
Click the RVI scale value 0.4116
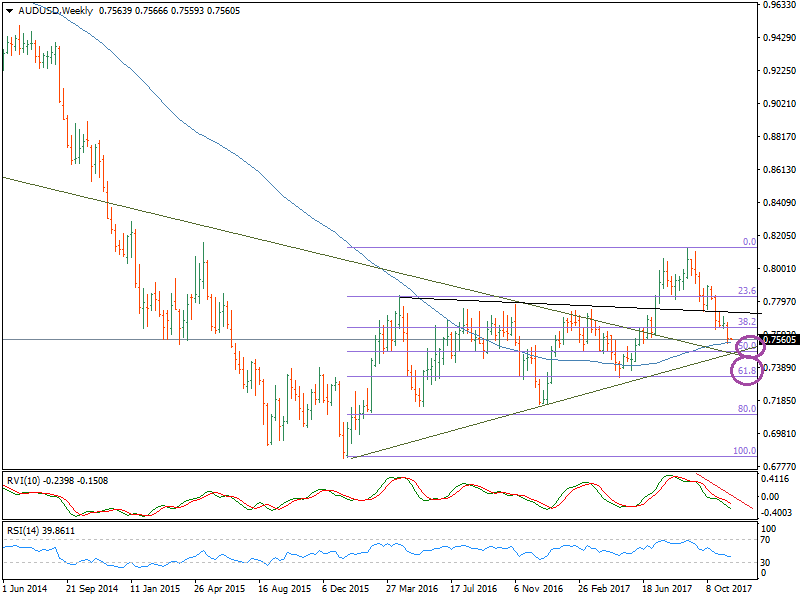pos(775,479)
